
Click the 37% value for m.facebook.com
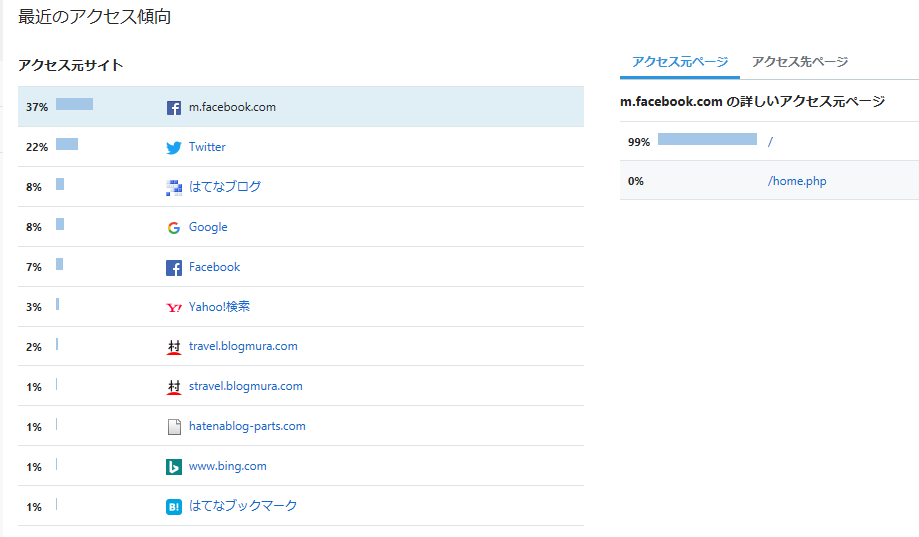tap(37, 107)
